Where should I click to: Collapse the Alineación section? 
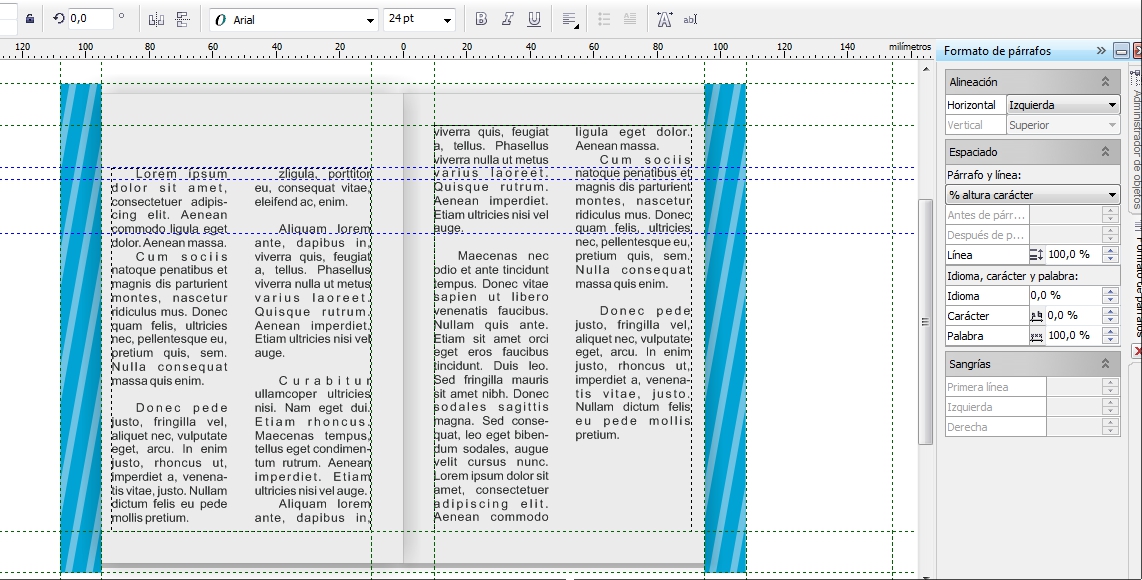click(x=1105, y=82)
